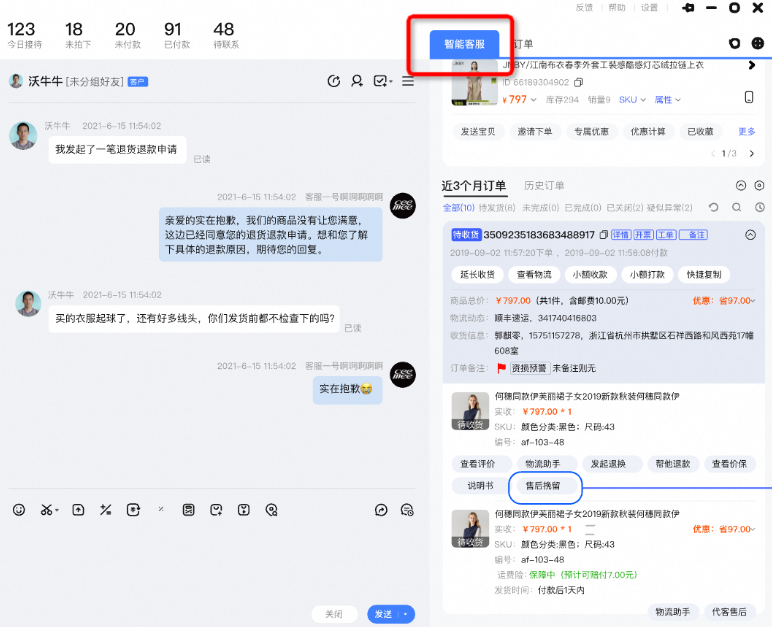Select 历史订单 tab
The image size is (772, 627).
point(544,186)
